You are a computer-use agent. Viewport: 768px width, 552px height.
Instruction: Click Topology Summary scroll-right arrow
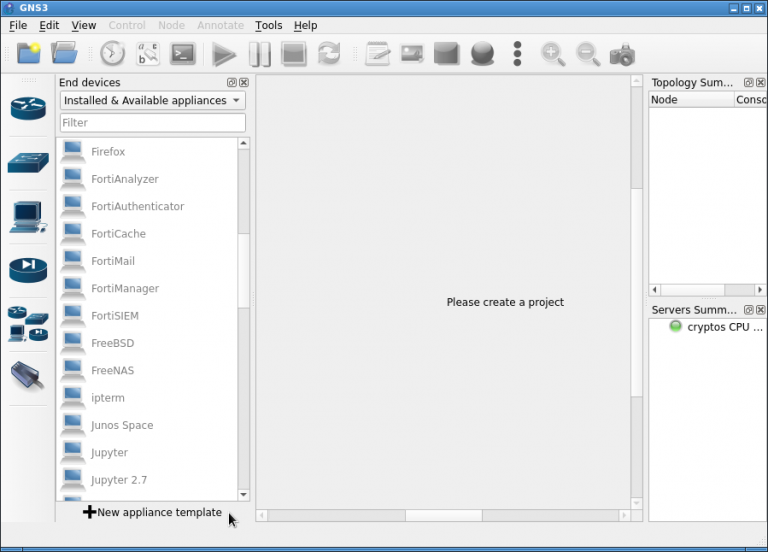pos(760,290)
